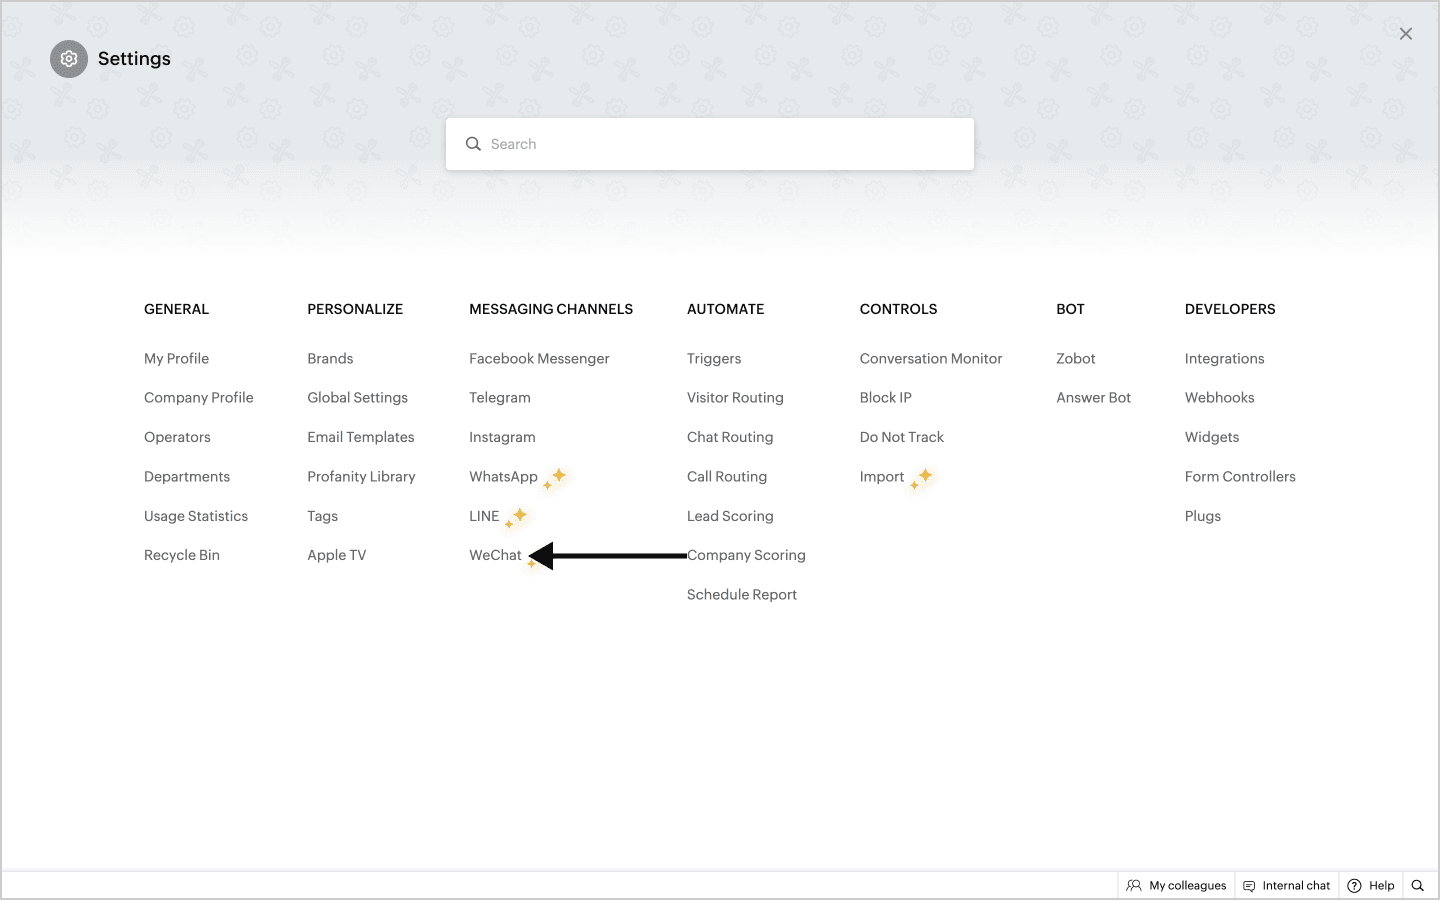1440x900 pixels.
Task: Open the Recycle Bin
Action: [x=182, y=555]
